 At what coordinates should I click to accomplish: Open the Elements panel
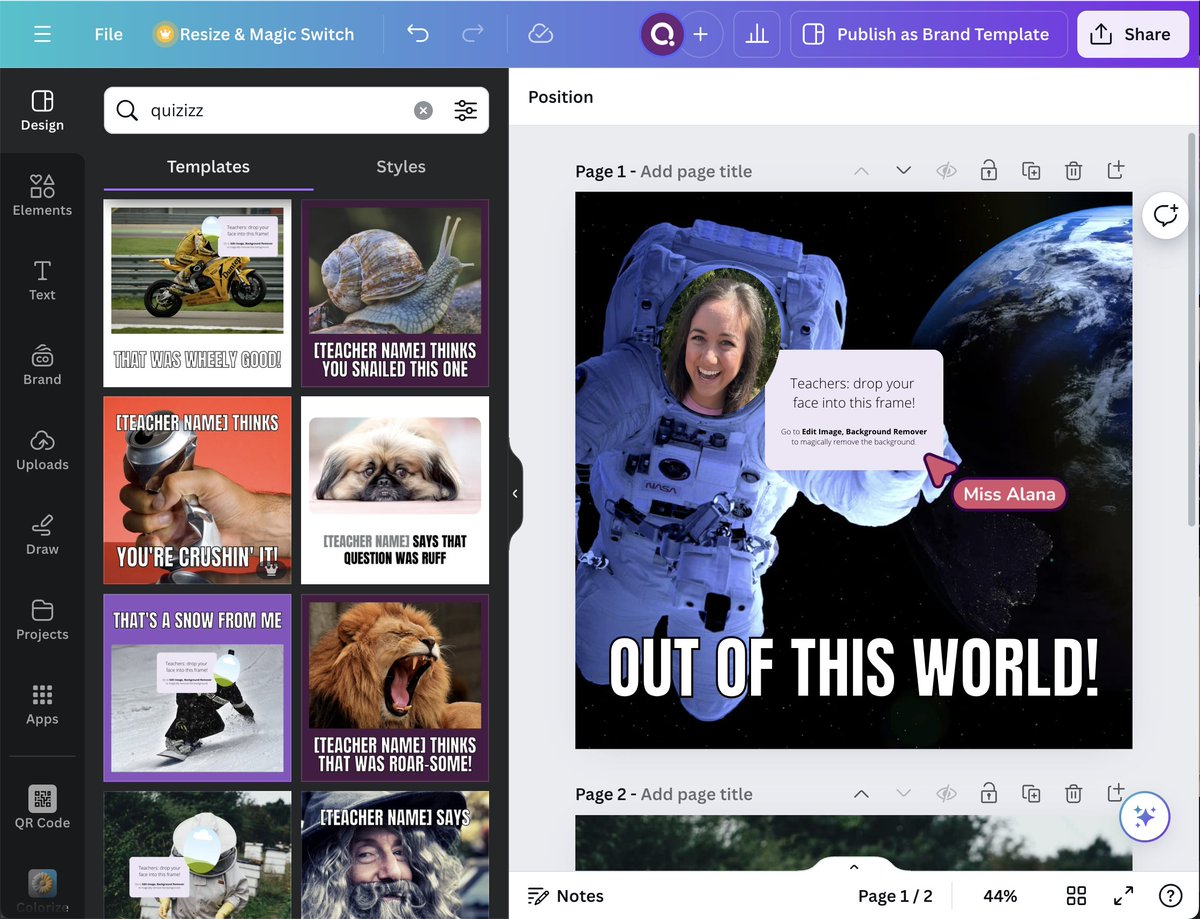(41, 194)
